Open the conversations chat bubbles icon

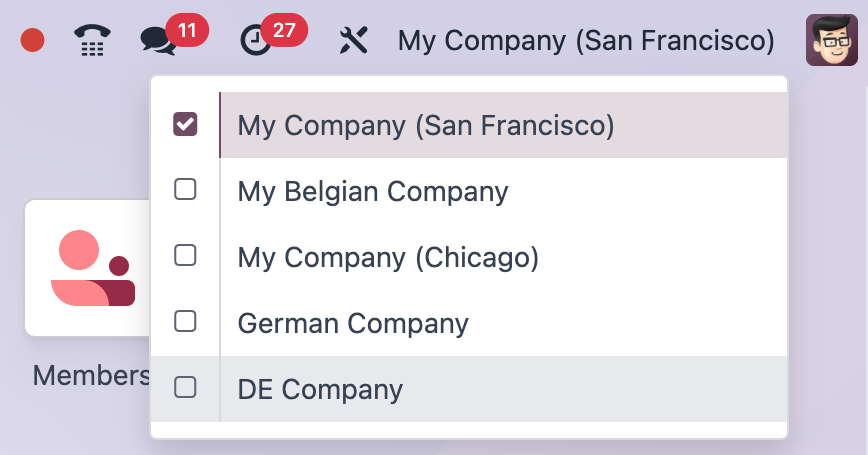(157, 40)
